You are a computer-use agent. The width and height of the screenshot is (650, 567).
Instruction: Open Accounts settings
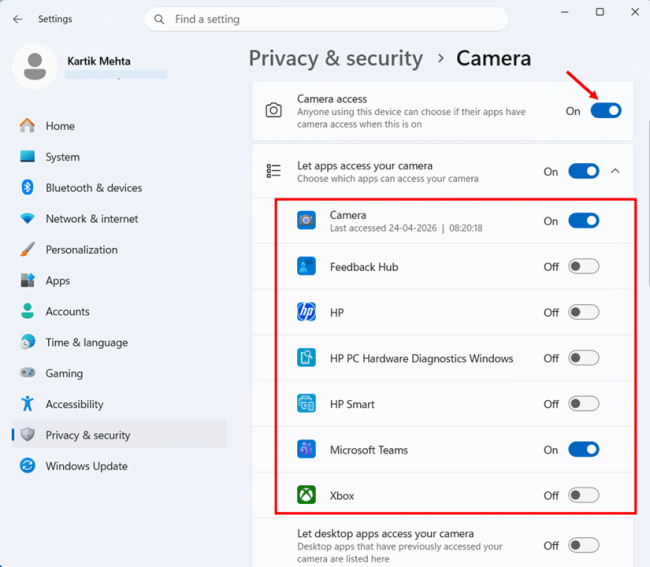coord(119,311)
